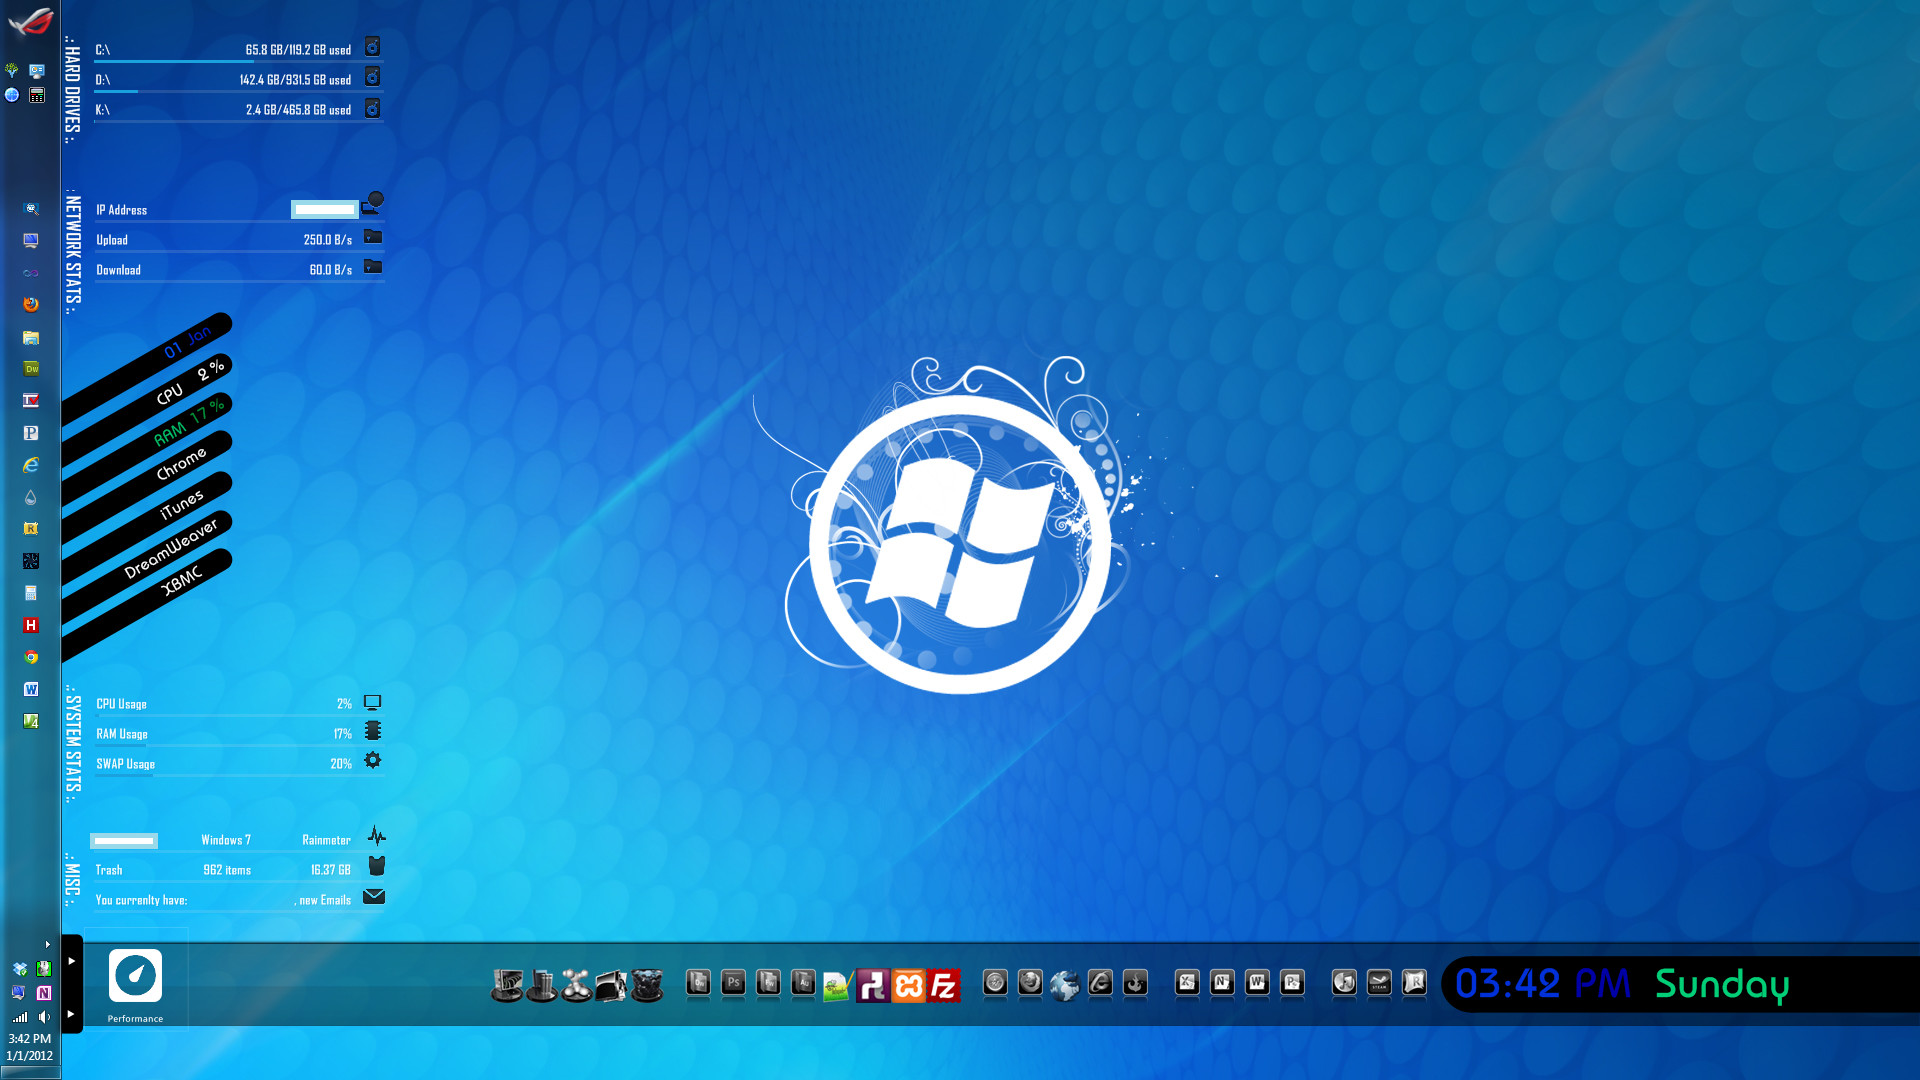Expand the upper dock arrow button
Viewport: 1920px width, 1080px height.
coord(72,961)
